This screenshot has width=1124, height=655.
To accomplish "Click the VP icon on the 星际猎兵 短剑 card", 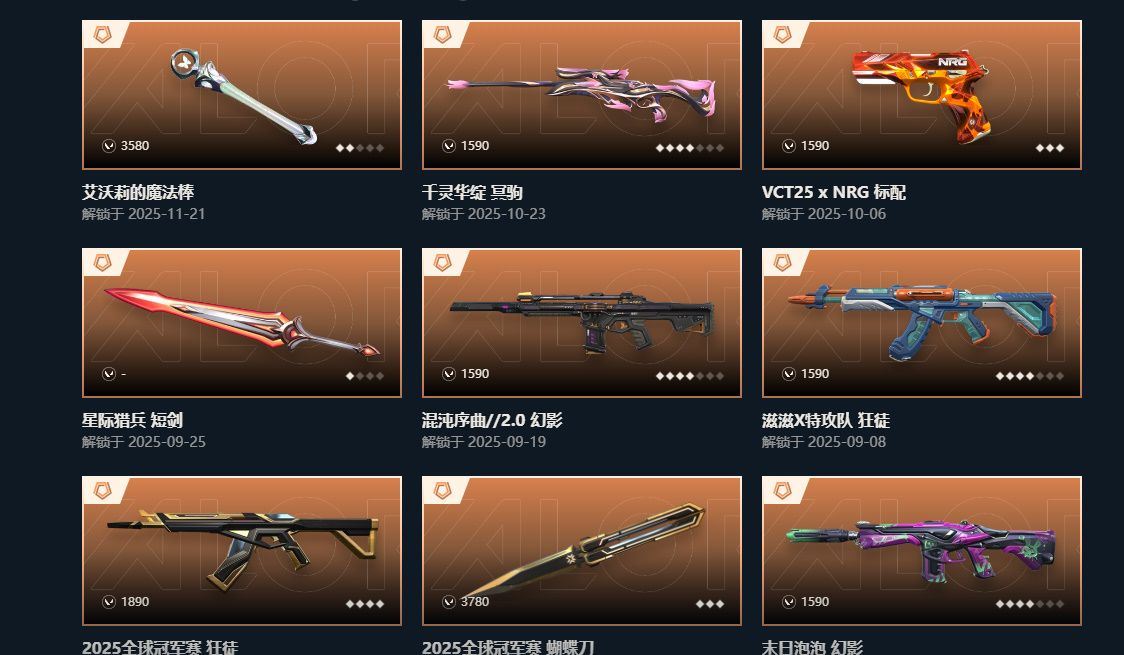I will pos(109,373).
